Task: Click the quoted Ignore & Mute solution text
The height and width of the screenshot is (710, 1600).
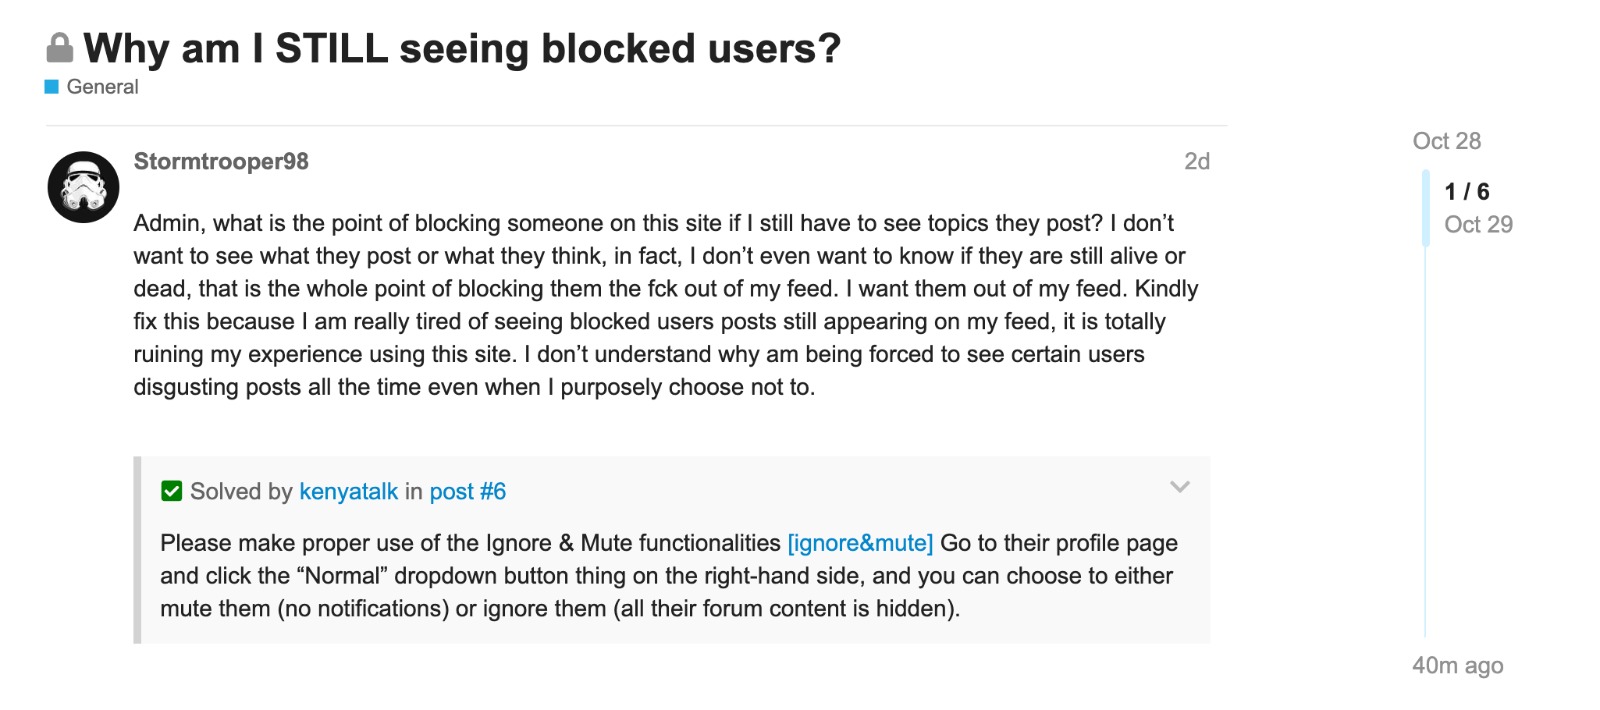Action: click(x=666, y=576)
